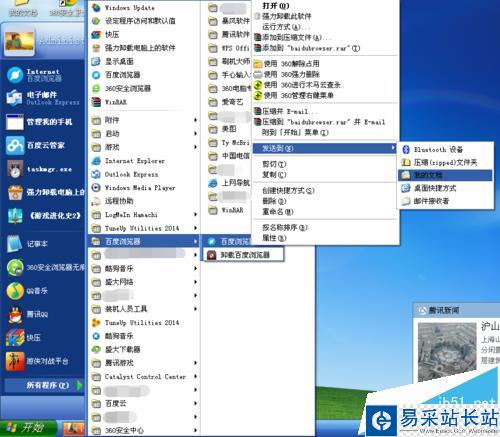The height and width of the screenshot is (437, 500).
Task: Launch 腾讯QQ penguin icon
Action: click(x=15, y=314)
